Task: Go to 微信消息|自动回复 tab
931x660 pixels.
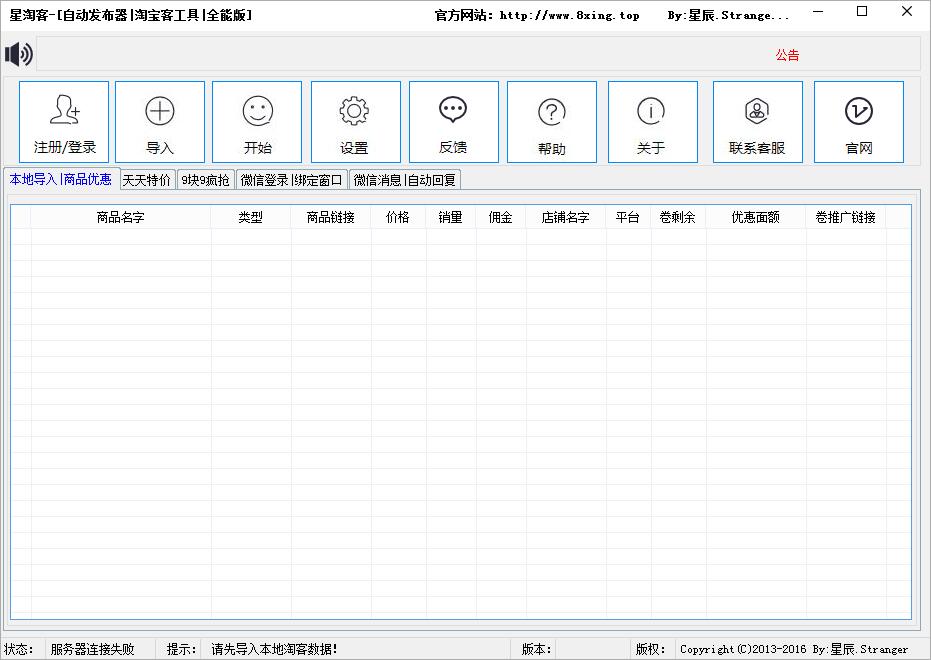Action: click(405, 180)
